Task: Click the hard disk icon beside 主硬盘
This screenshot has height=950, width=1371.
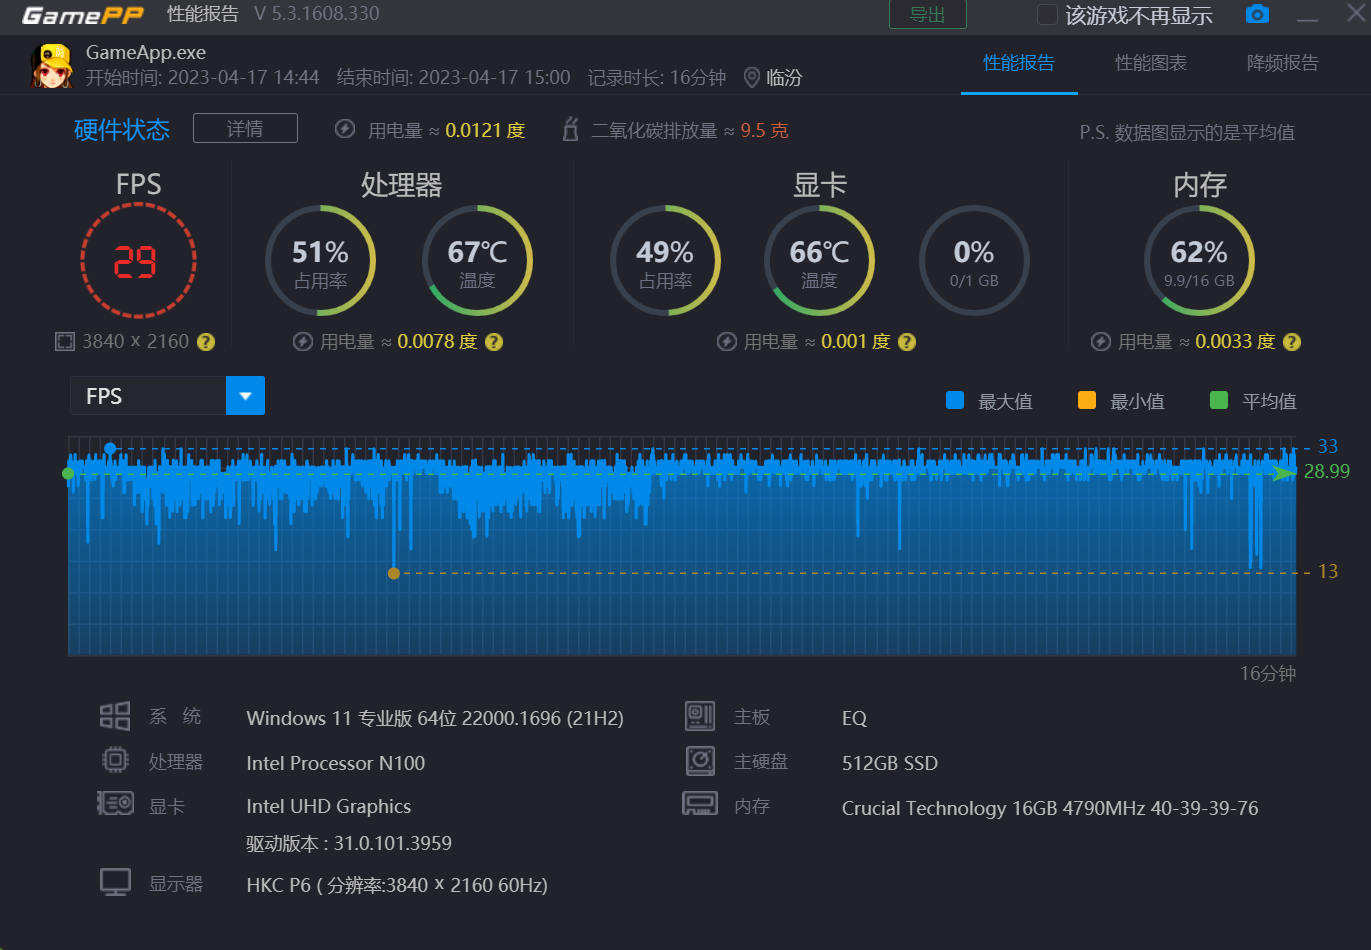Action: 700,761
